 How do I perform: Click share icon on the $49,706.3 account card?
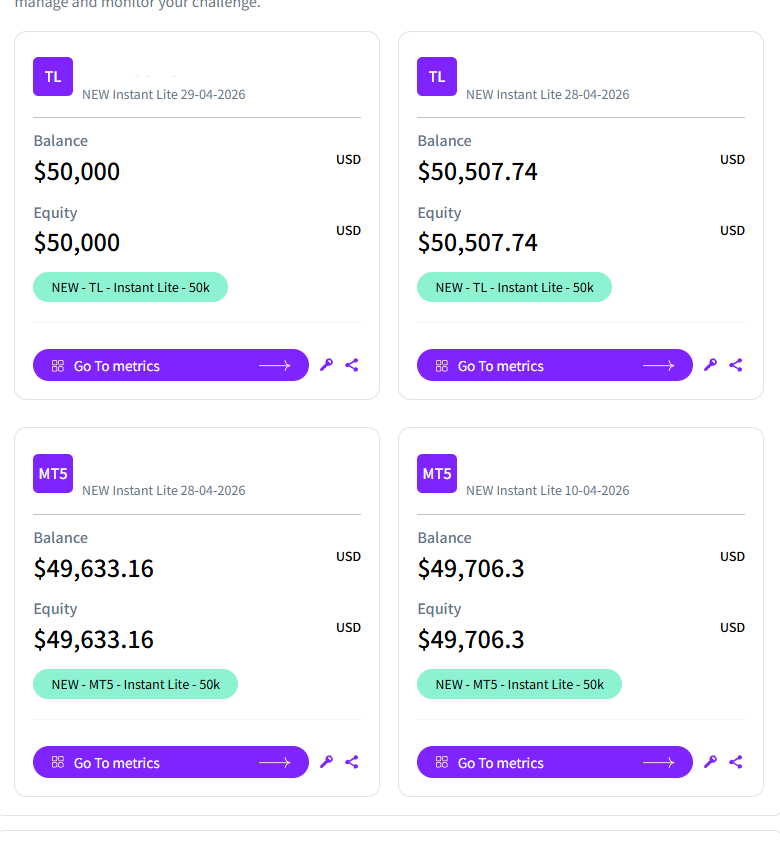point(736,762)
